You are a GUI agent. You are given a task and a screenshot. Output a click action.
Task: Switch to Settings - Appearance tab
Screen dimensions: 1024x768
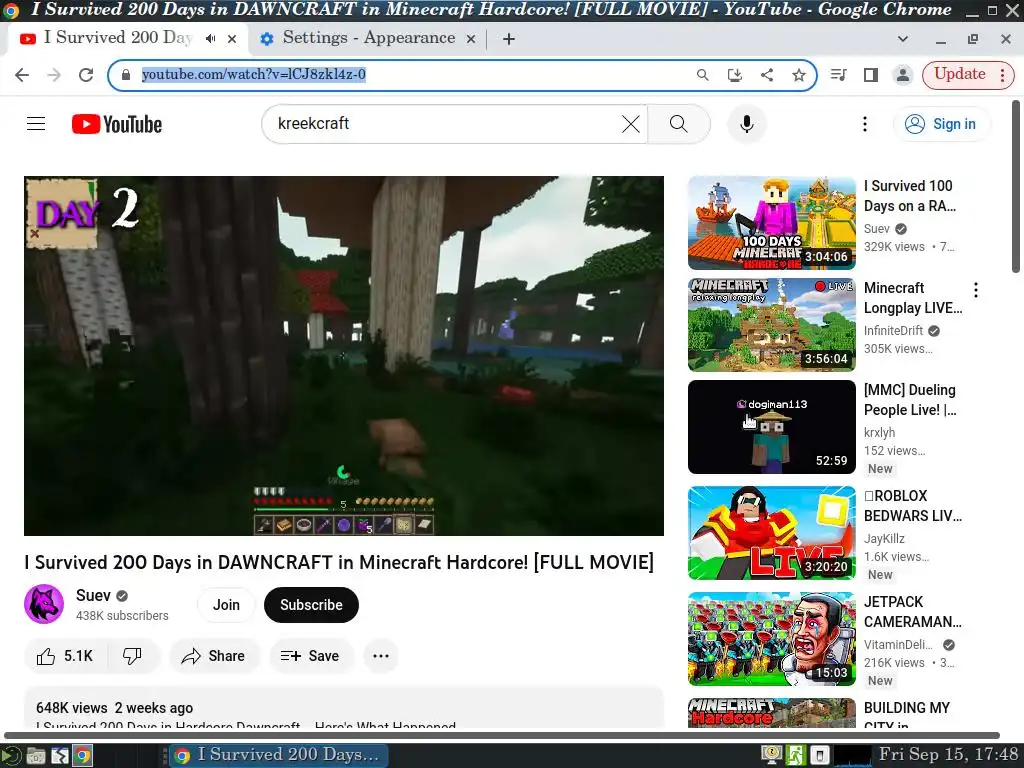(x=368, y=38)
